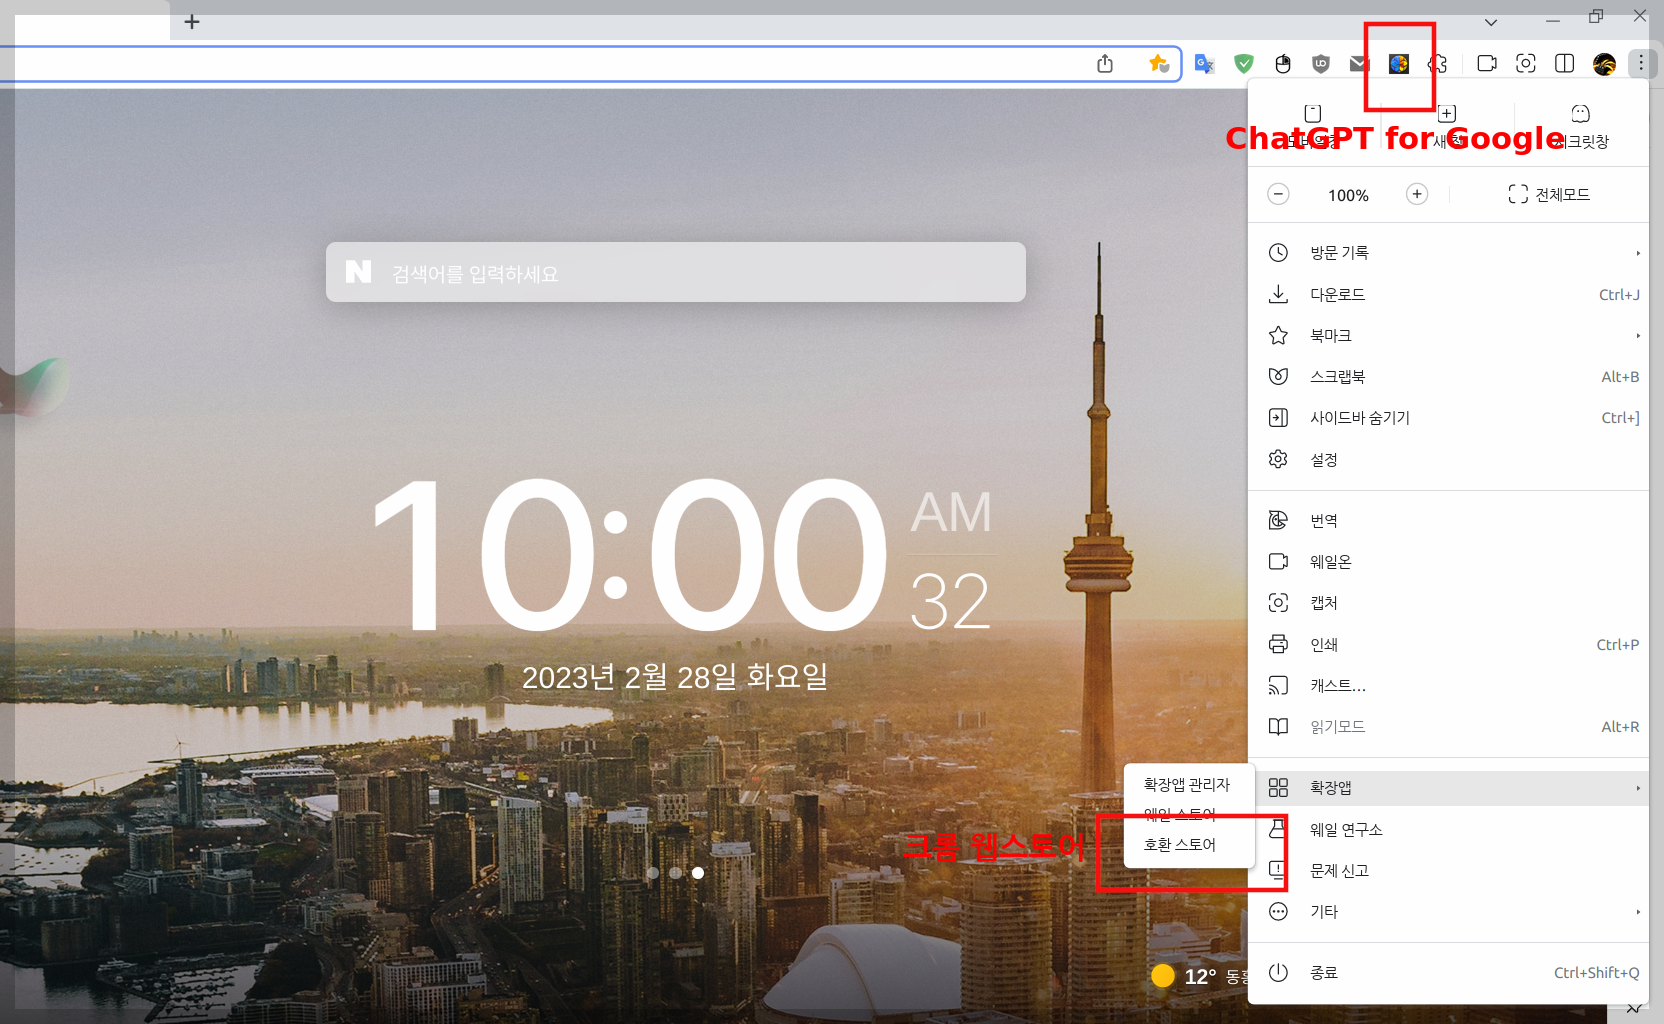Click the 10:00 clock display

[x=630, y=555]
